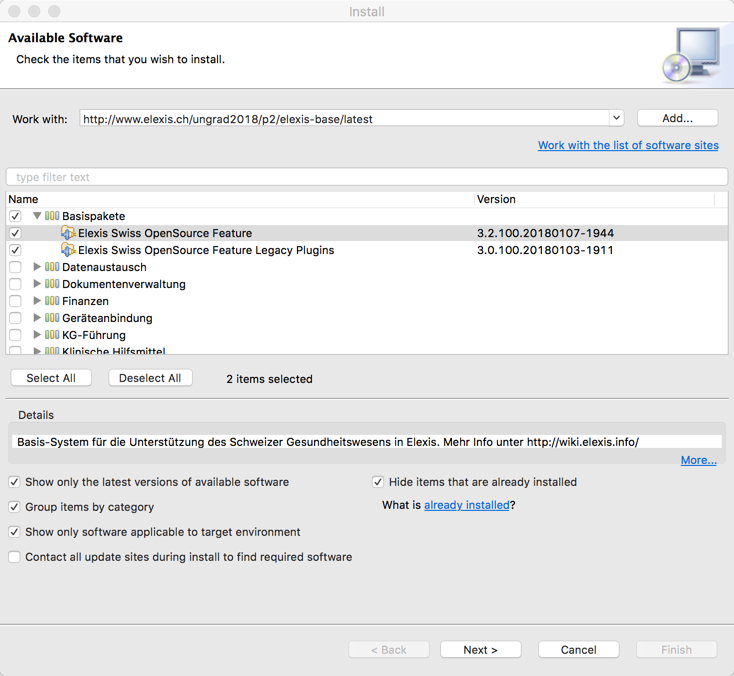The height and width of the screenshot is (676, 734).
Task: Open the already installed link
Action: click(x=466, y=505)
